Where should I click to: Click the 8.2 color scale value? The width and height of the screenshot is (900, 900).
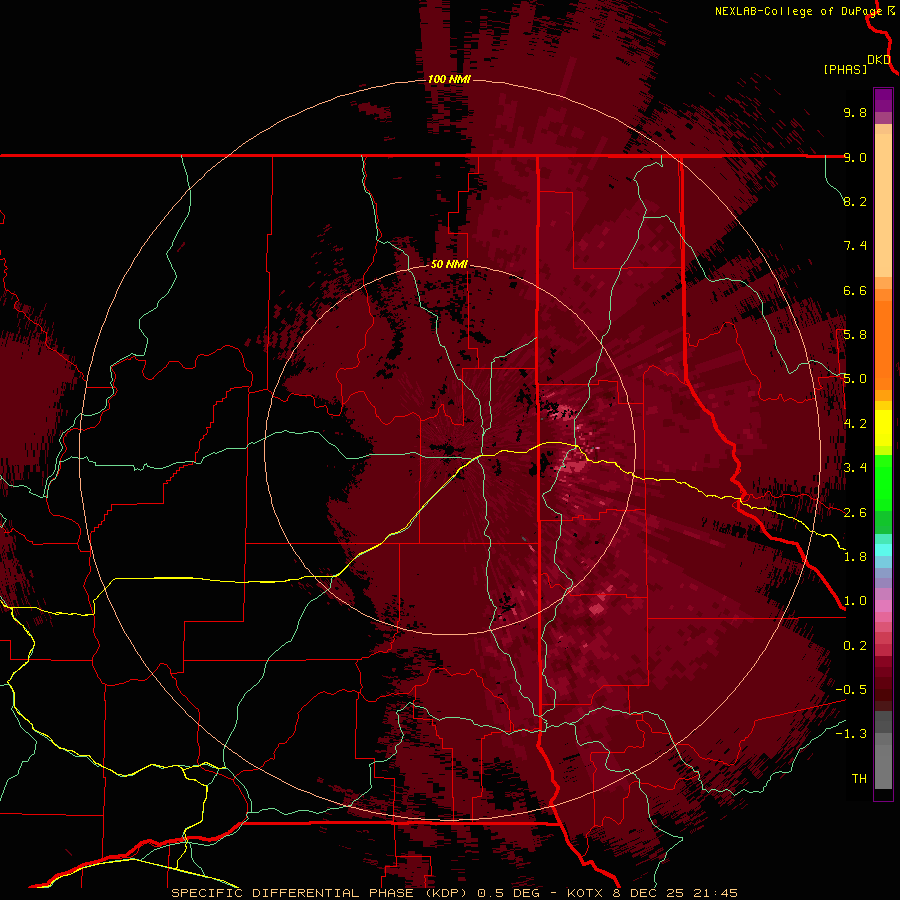pyautogui.click(x=855, y=201)
